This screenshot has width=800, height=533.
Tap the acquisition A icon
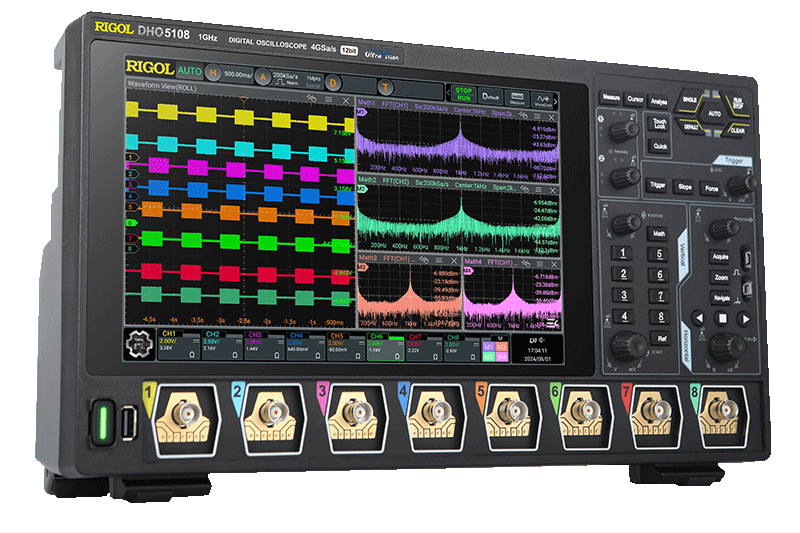point(262,76)
